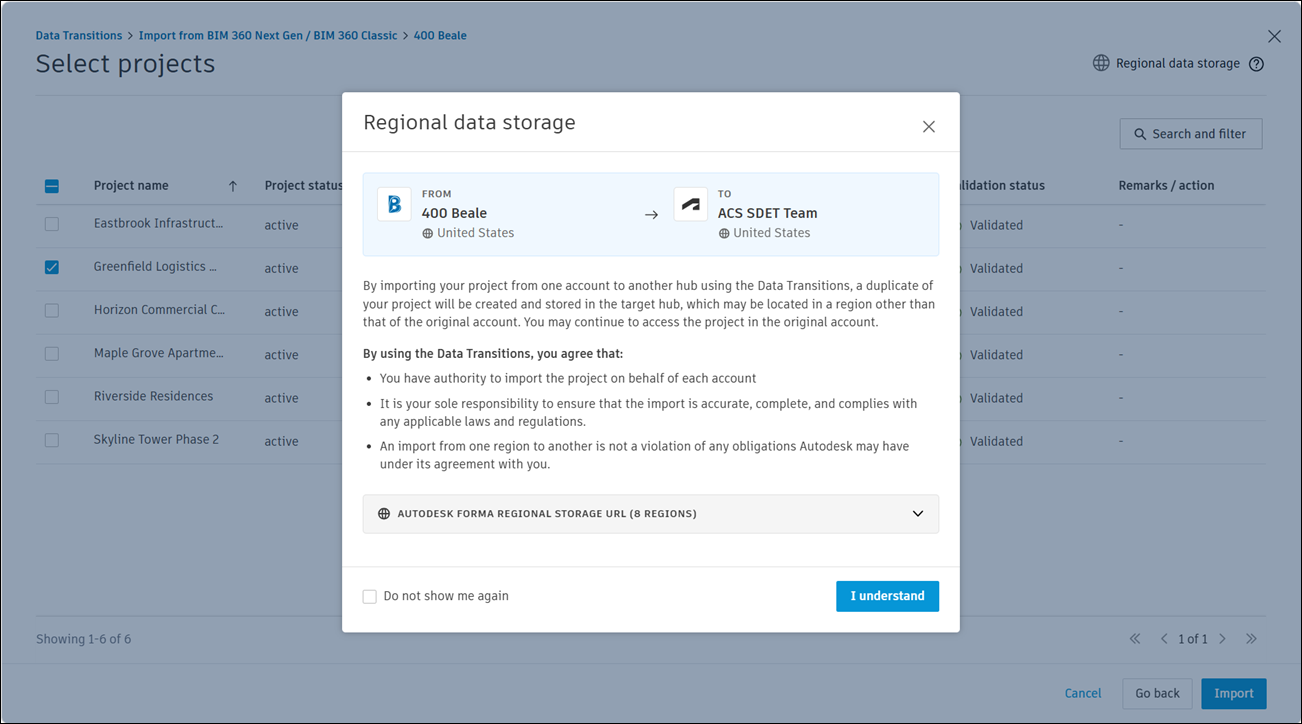Click the Eastbrook Infrastructure project name
Viewport: 1302px width, 724px height.
point(158,224)
